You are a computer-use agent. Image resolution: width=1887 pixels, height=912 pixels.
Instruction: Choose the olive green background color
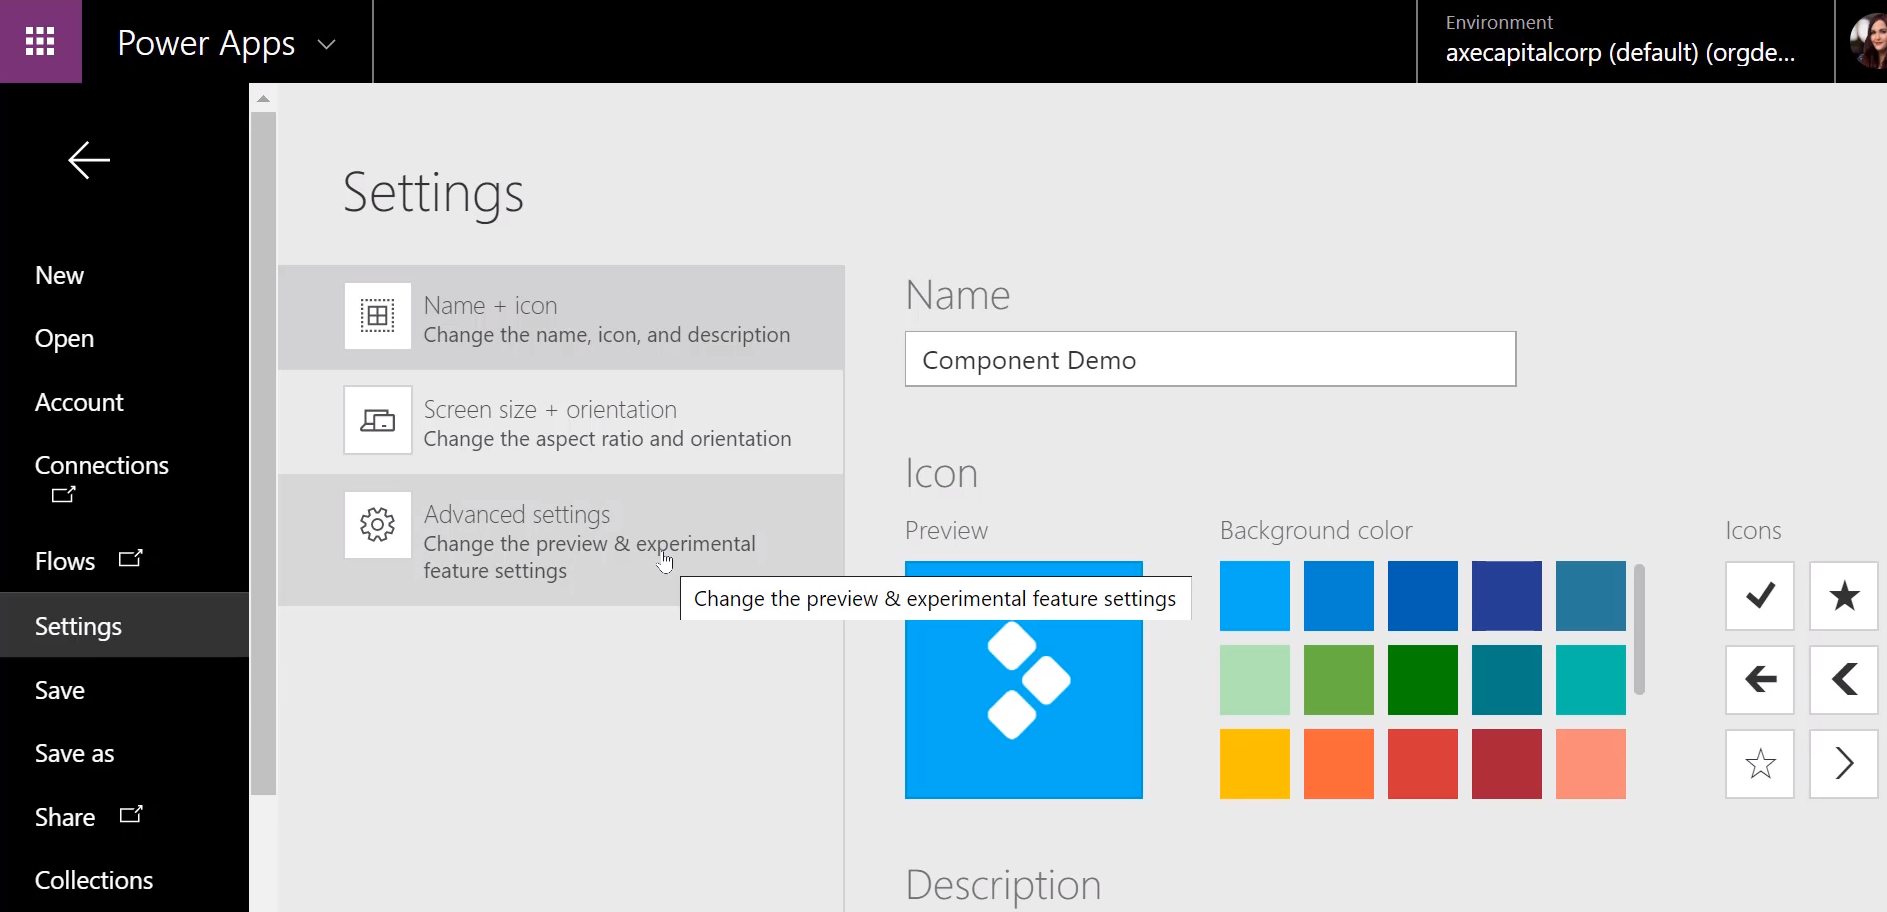pyautogui.click(x=1339, y=680)
